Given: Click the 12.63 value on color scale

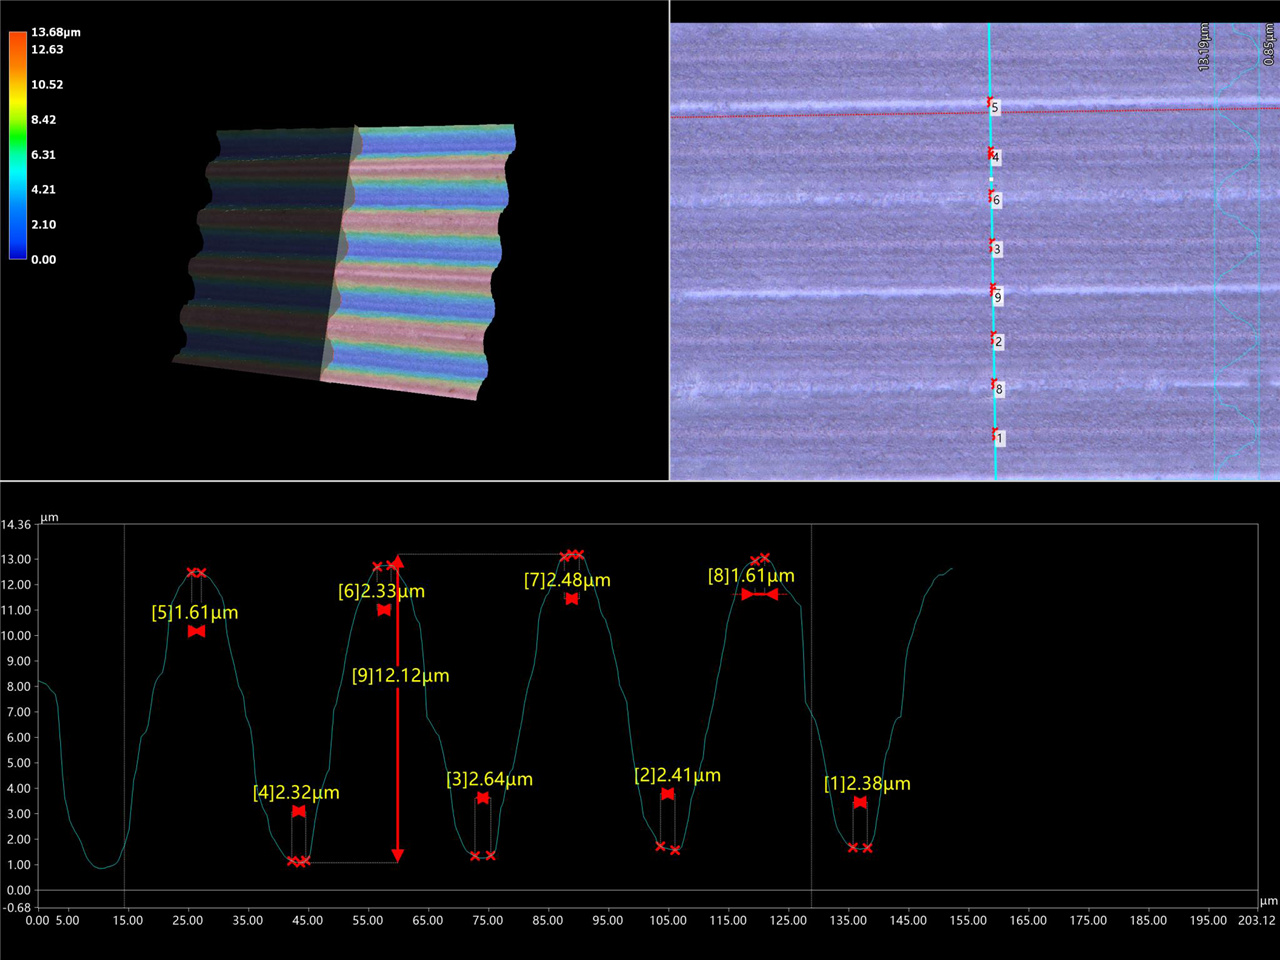Looking at the screenshot, I should 47,50.
